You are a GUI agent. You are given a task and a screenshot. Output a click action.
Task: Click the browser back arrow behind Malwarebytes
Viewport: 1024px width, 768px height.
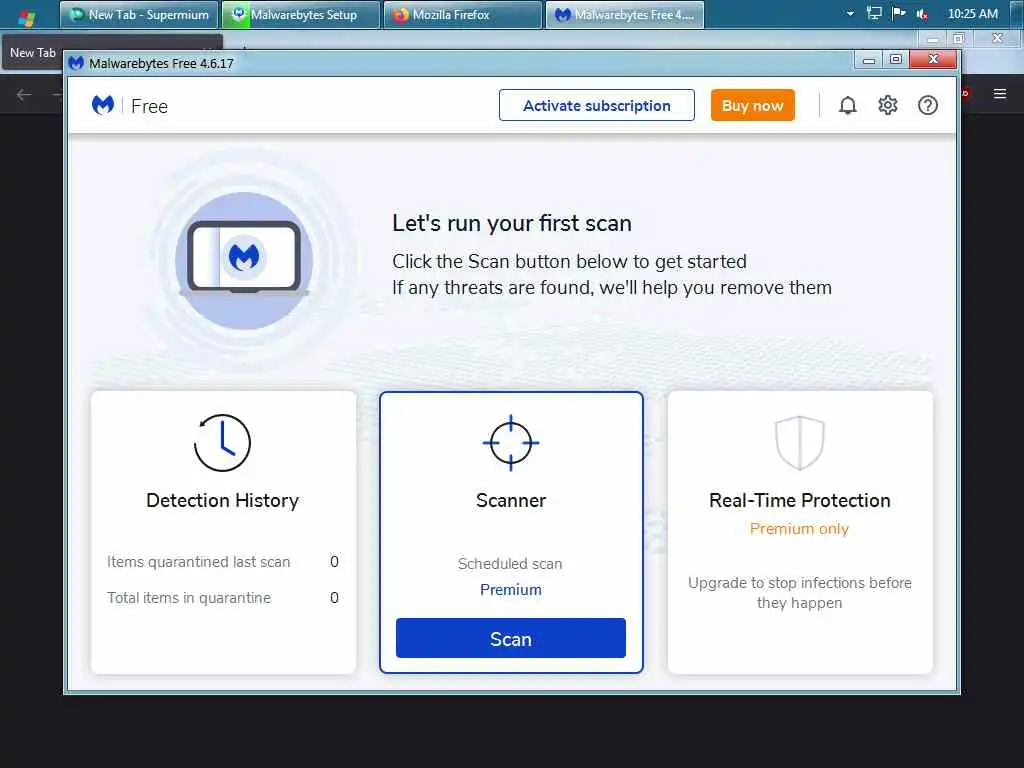pos(24,95)
